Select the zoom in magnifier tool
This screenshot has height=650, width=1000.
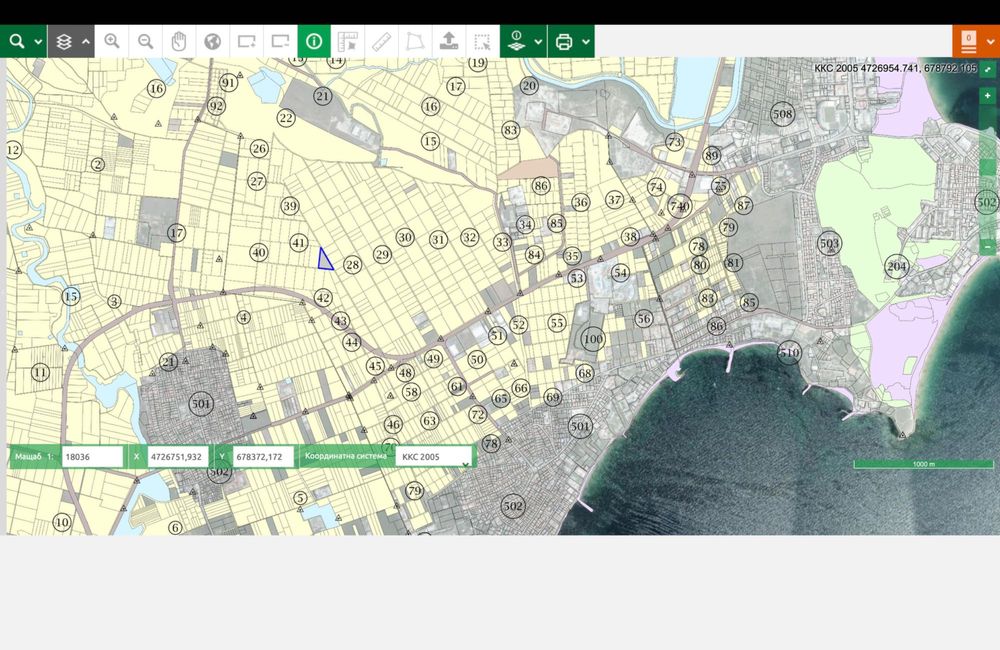pyautogui.click(x=112, y=42)
